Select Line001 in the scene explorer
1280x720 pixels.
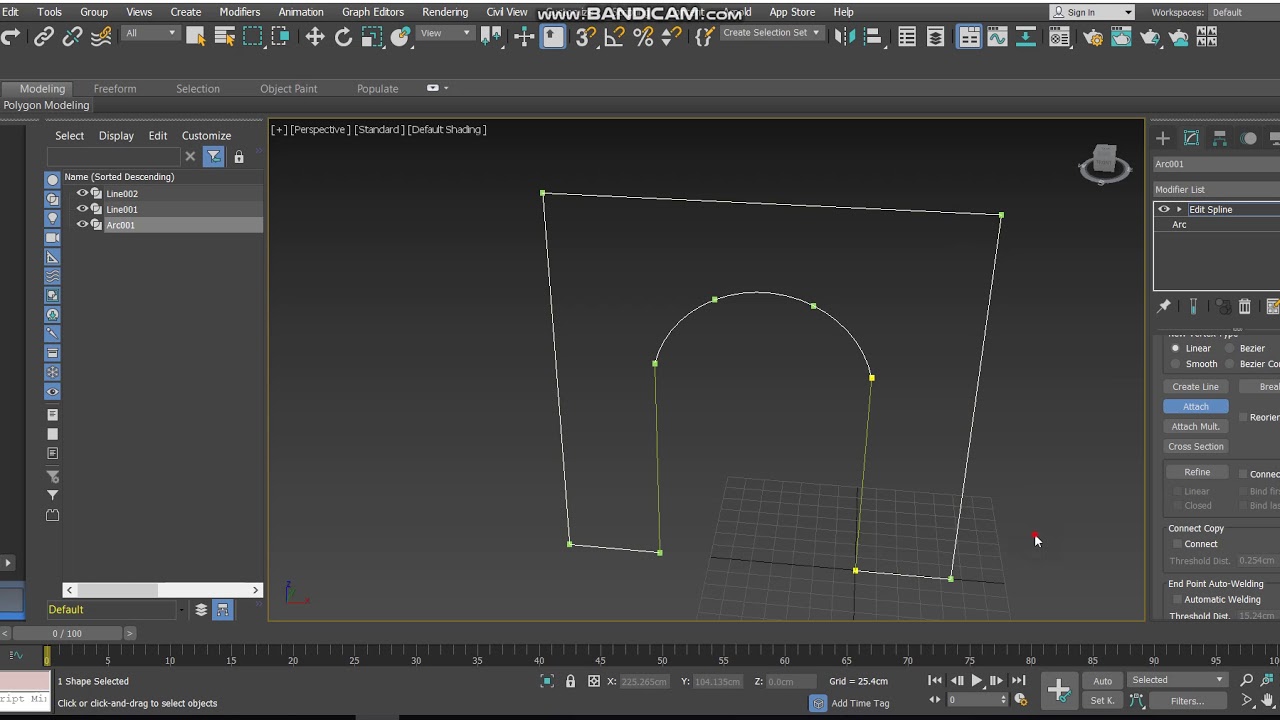point(122,209)
